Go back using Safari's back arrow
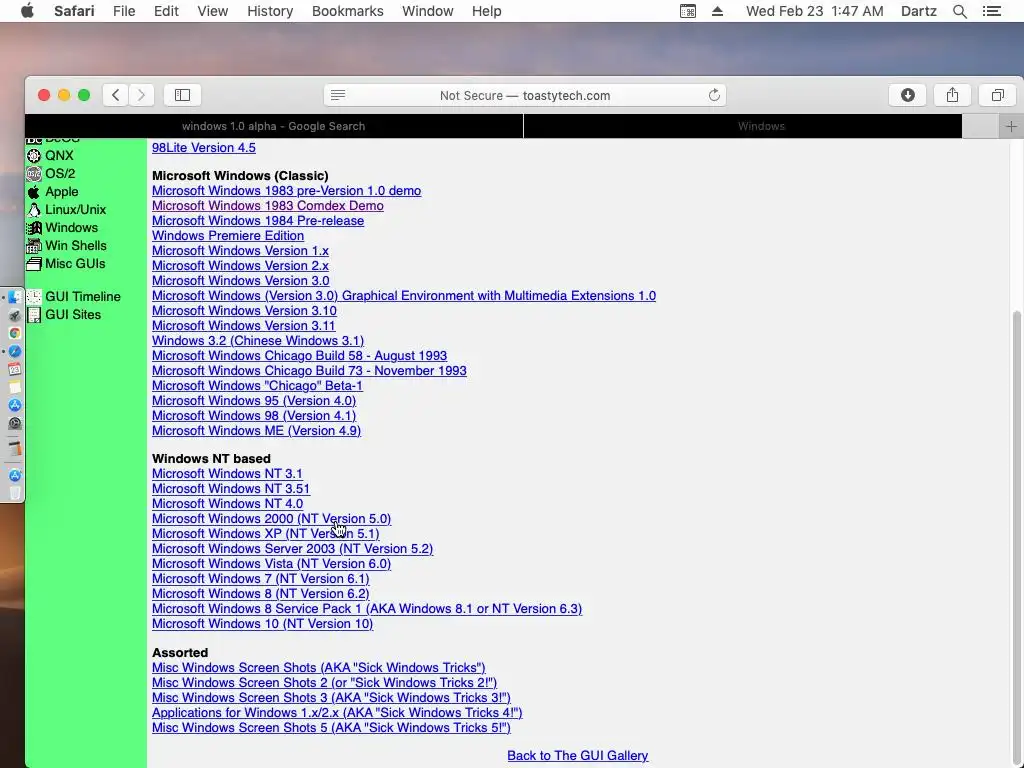Viewport: 1024px width, 768px height. (116, 95)
